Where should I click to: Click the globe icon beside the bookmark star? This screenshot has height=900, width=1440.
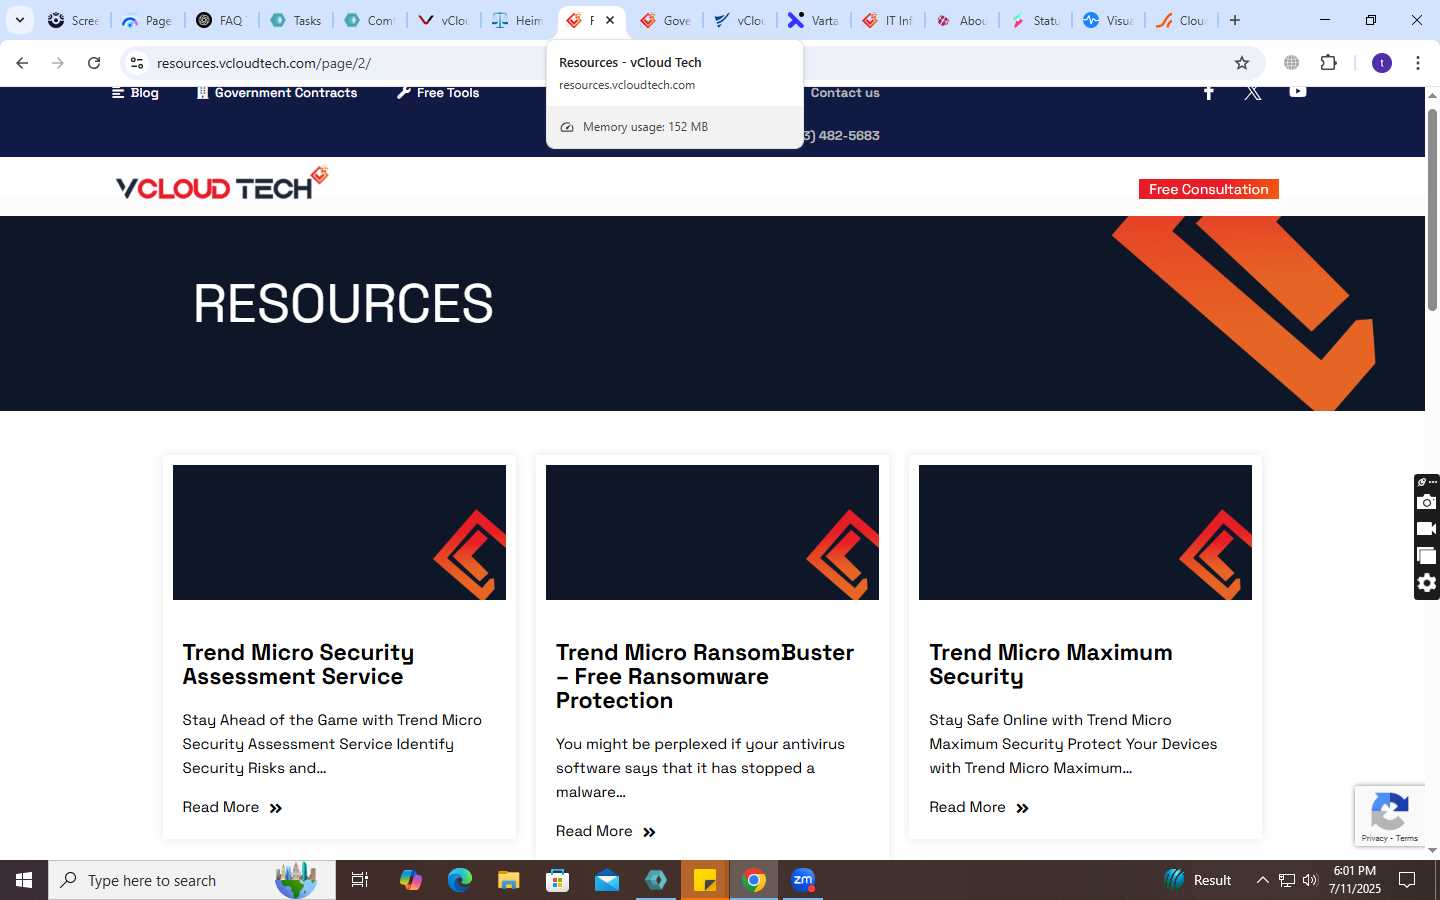click(1292, 63)
